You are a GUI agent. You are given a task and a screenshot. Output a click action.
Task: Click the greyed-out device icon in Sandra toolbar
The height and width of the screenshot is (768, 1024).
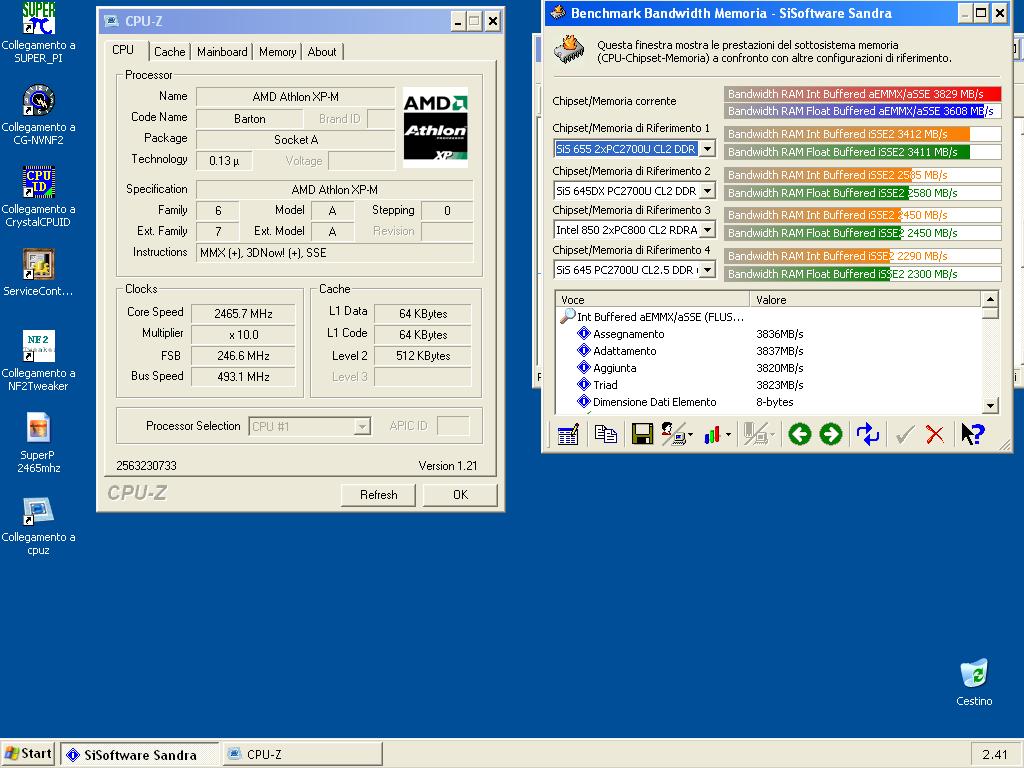pos(755,434)
